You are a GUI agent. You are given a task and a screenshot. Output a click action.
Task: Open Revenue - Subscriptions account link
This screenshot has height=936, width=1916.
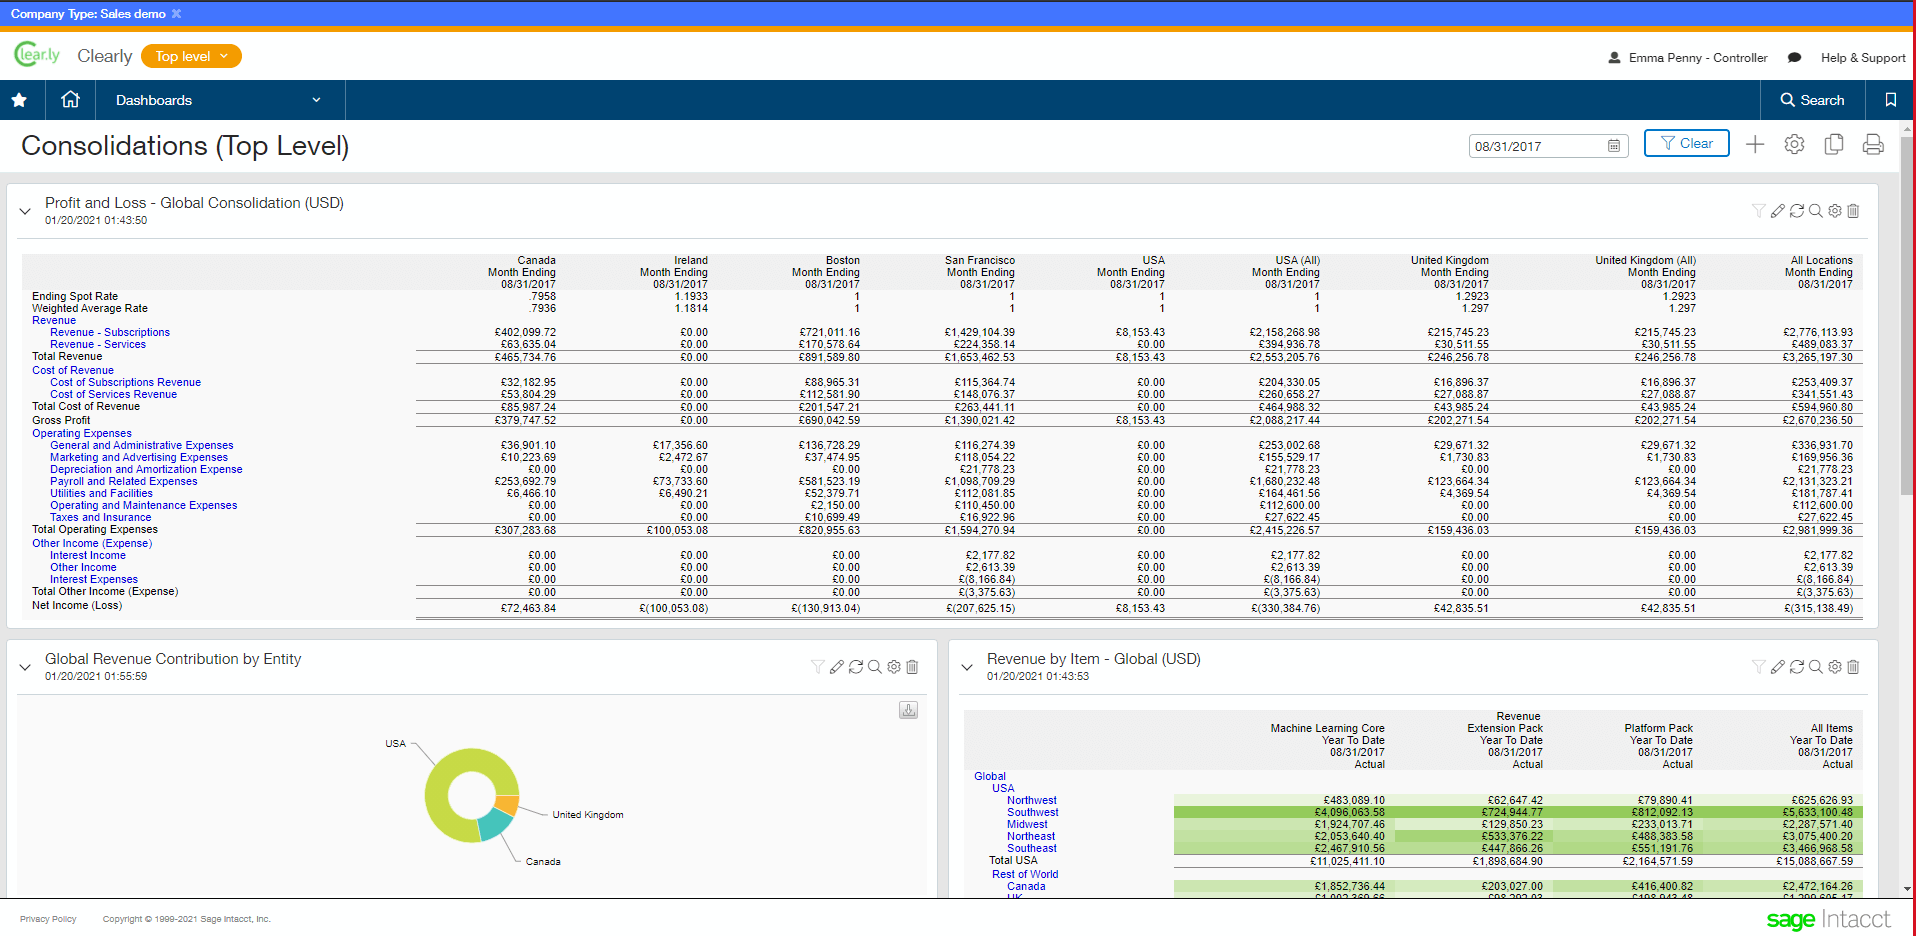(x=110, y=332)
